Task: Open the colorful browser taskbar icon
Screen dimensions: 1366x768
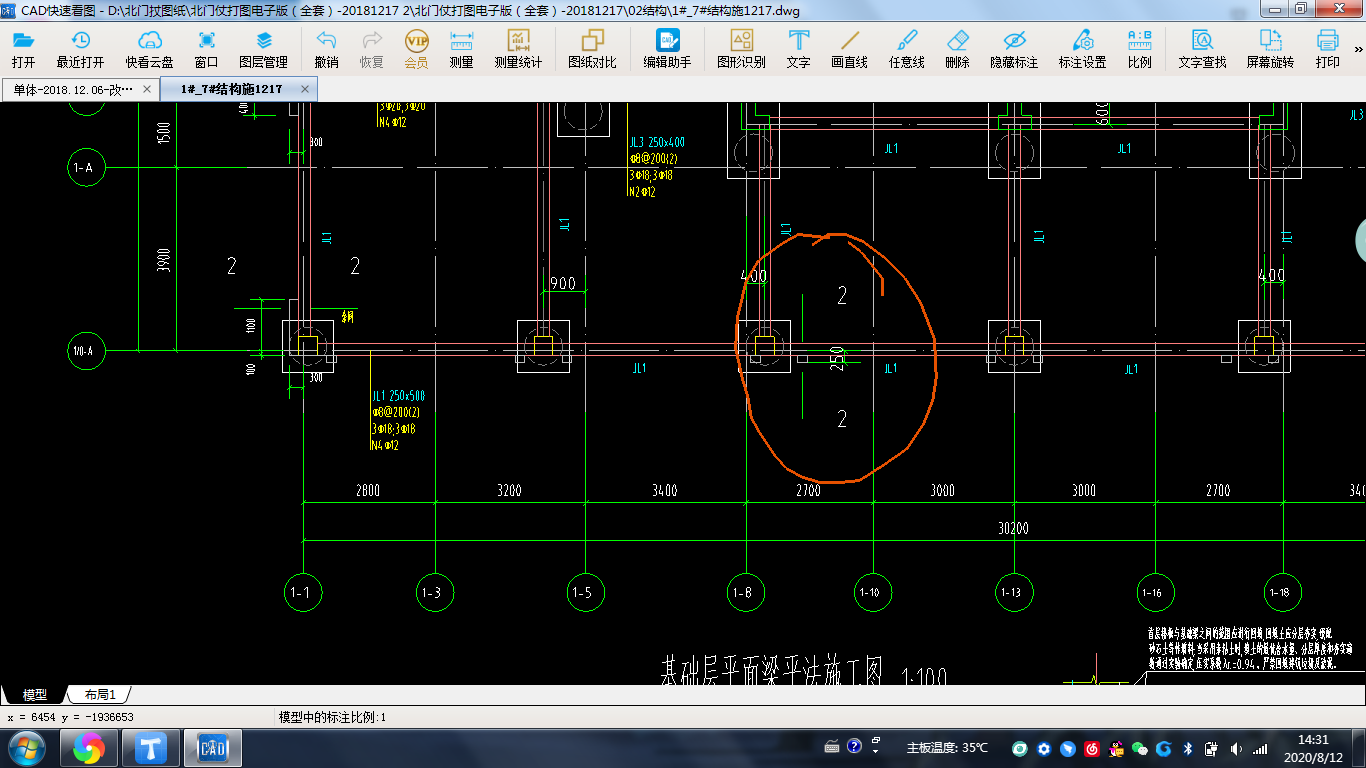Action: (x=89, y=747)
